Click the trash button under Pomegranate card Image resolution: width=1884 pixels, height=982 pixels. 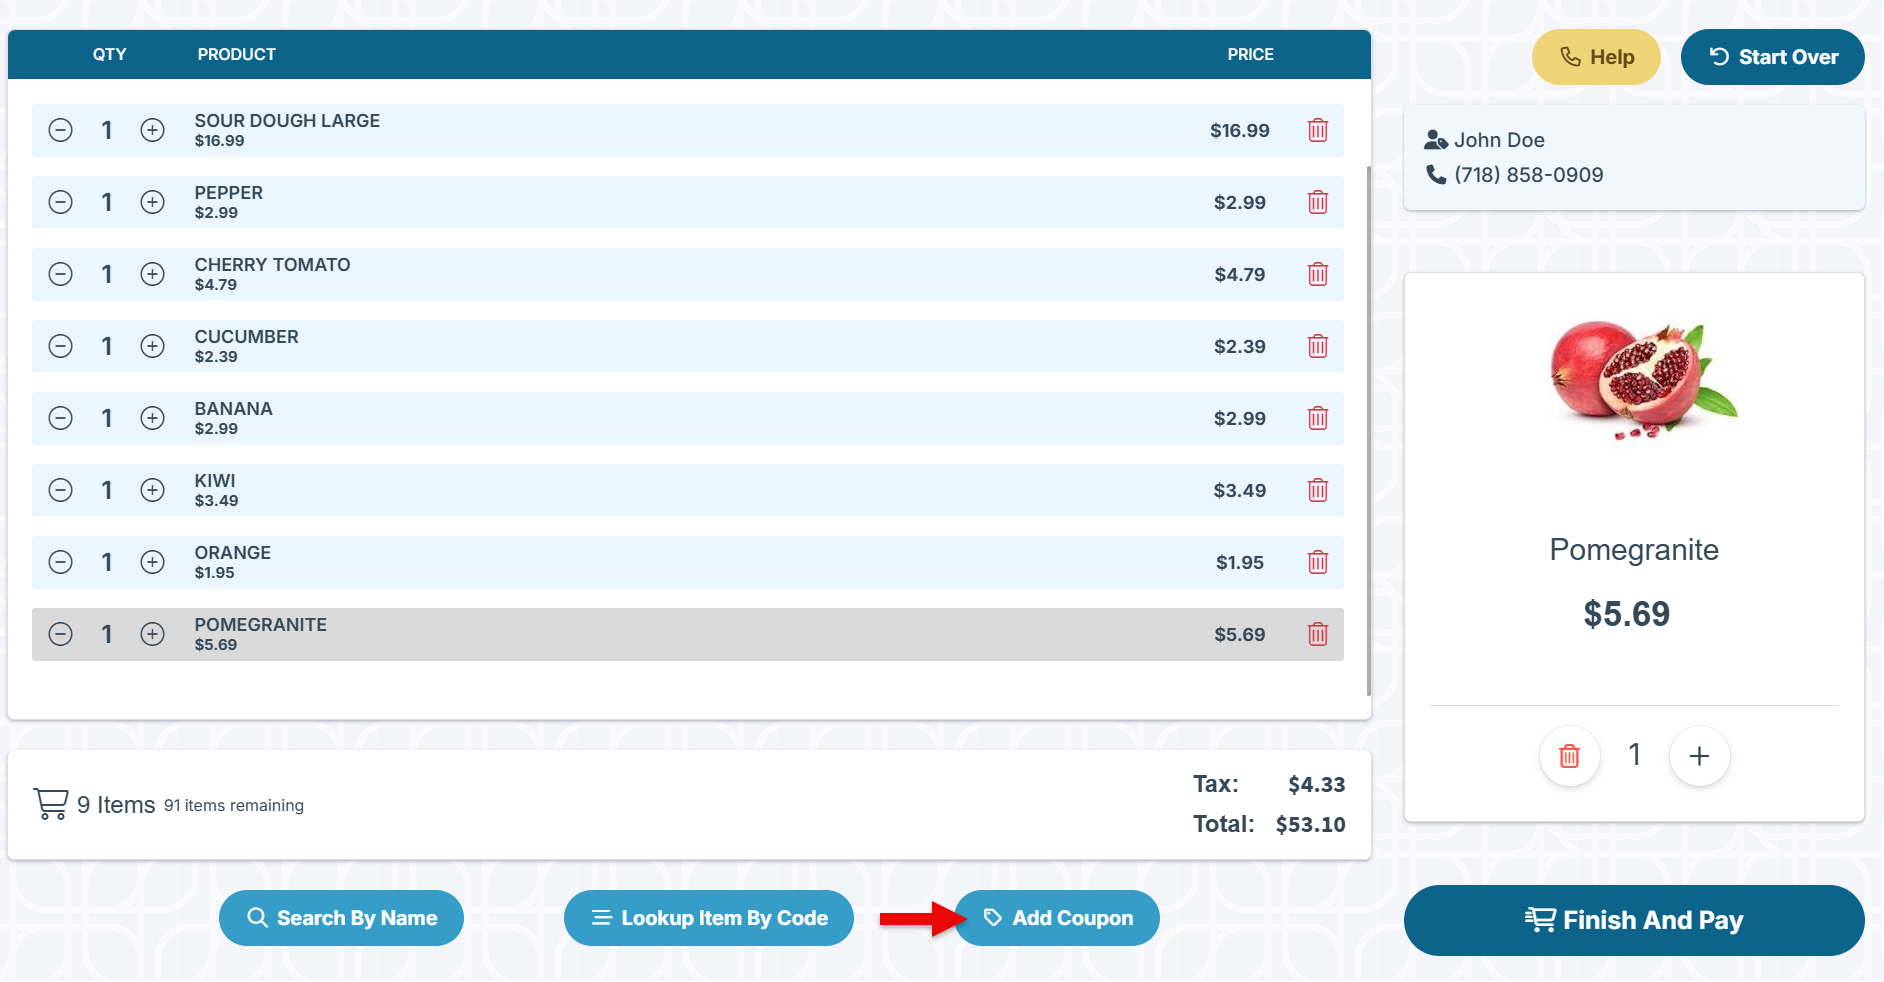1570,756
